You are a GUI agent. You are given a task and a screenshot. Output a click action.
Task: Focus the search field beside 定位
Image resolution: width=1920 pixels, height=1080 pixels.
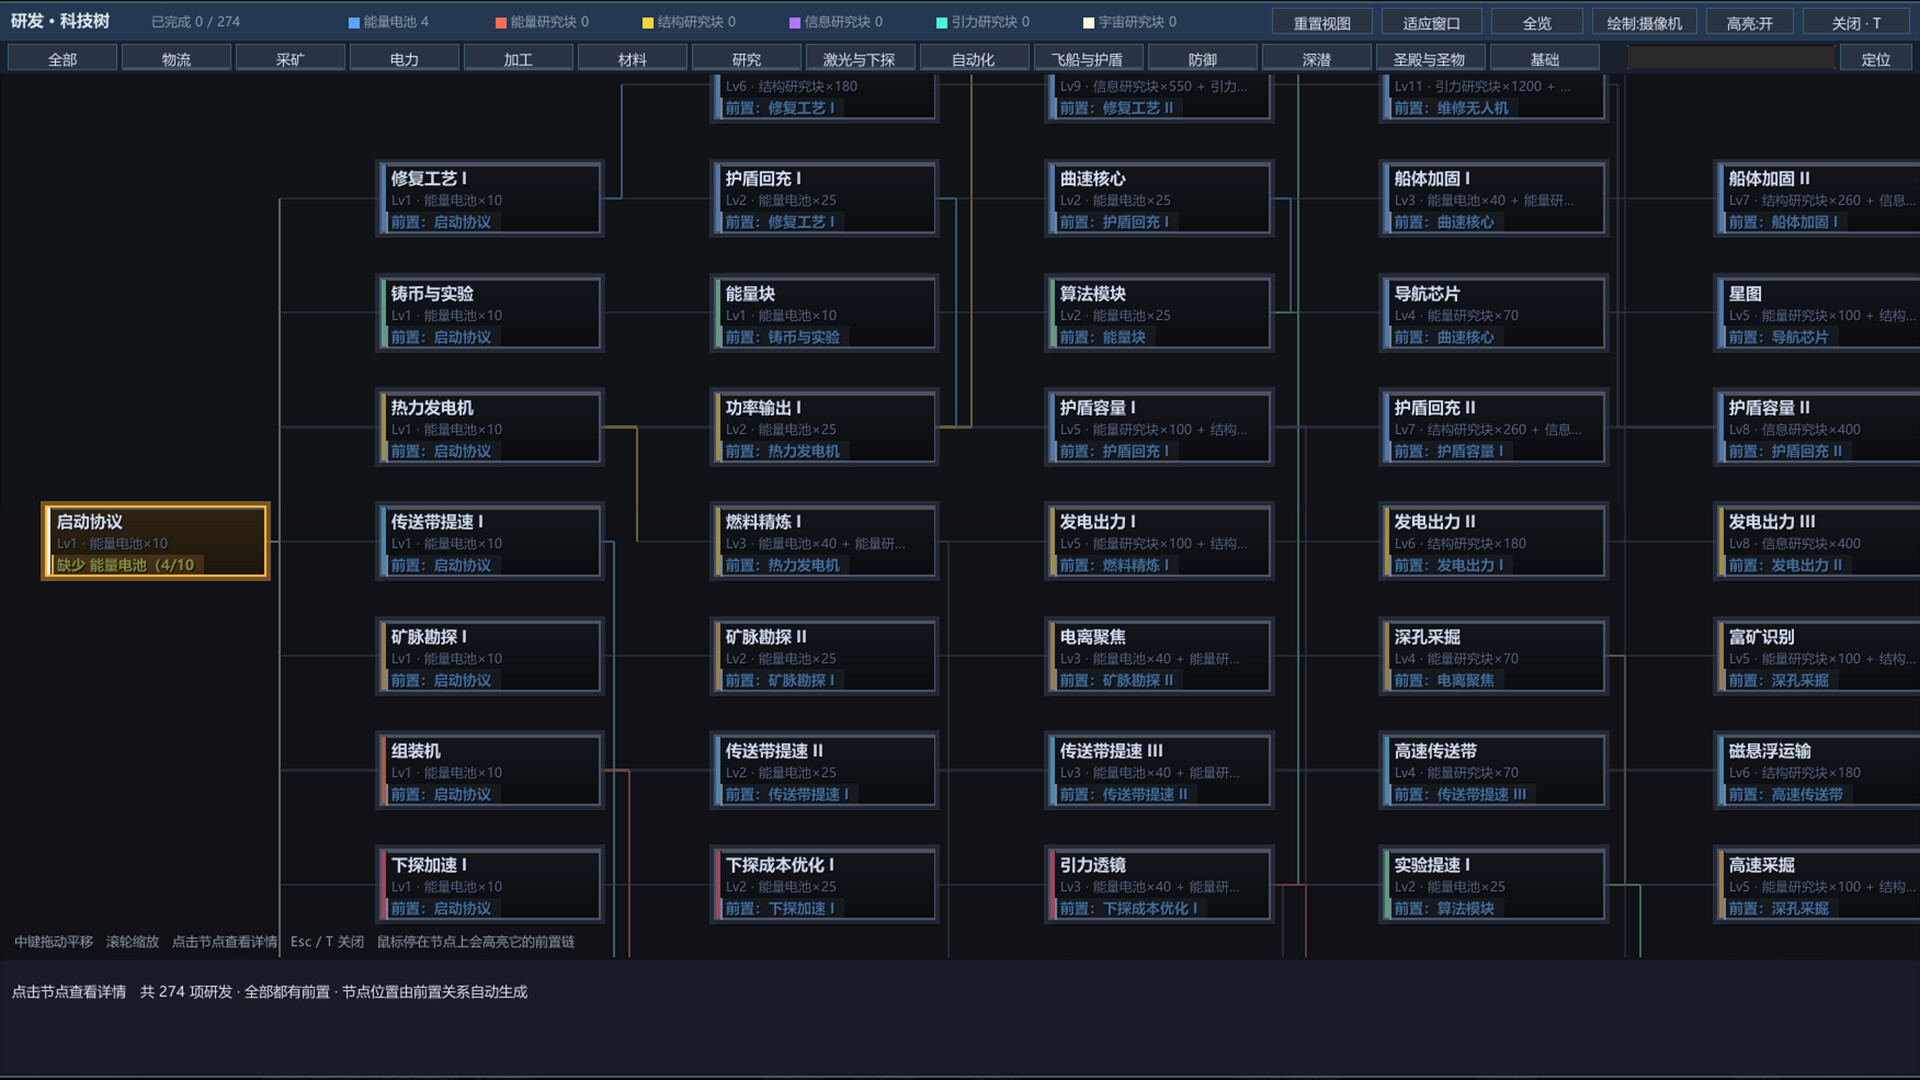point(1730,59)
